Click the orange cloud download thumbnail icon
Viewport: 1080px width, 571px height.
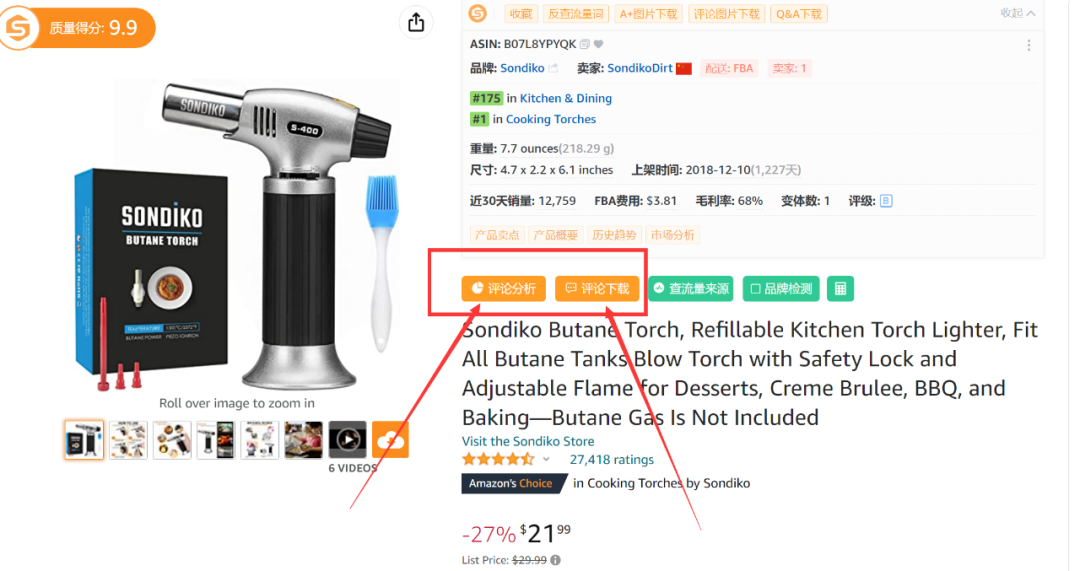click(x=391, y=439)
